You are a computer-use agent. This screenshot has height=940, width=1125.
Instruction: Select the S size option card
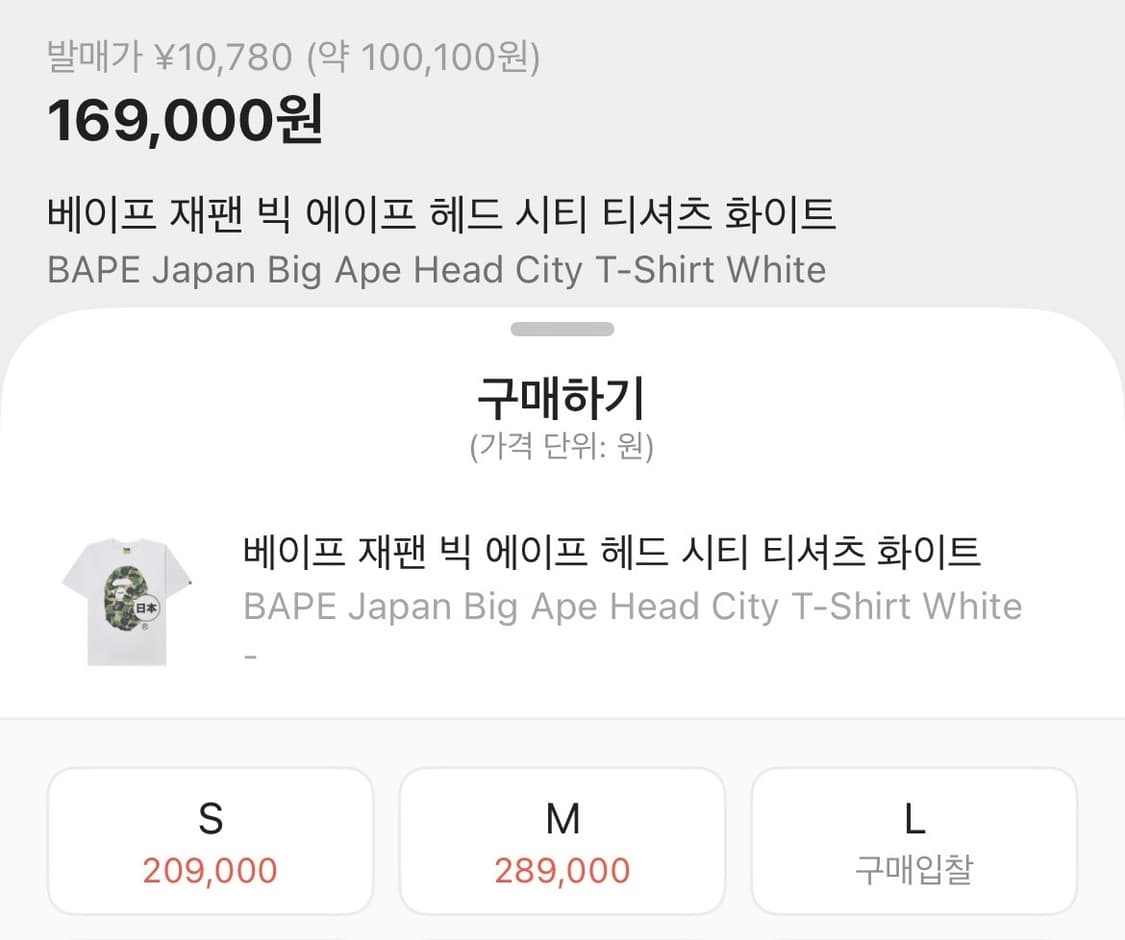(x=209, y=840)
